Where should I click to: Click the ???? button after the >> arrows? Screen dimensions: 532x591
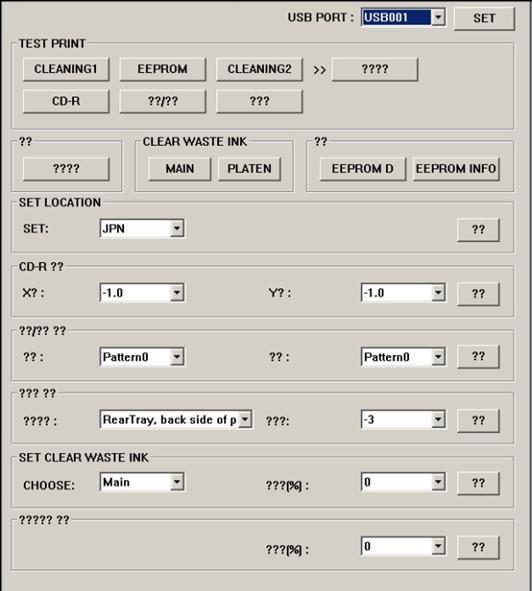point(375,69)
